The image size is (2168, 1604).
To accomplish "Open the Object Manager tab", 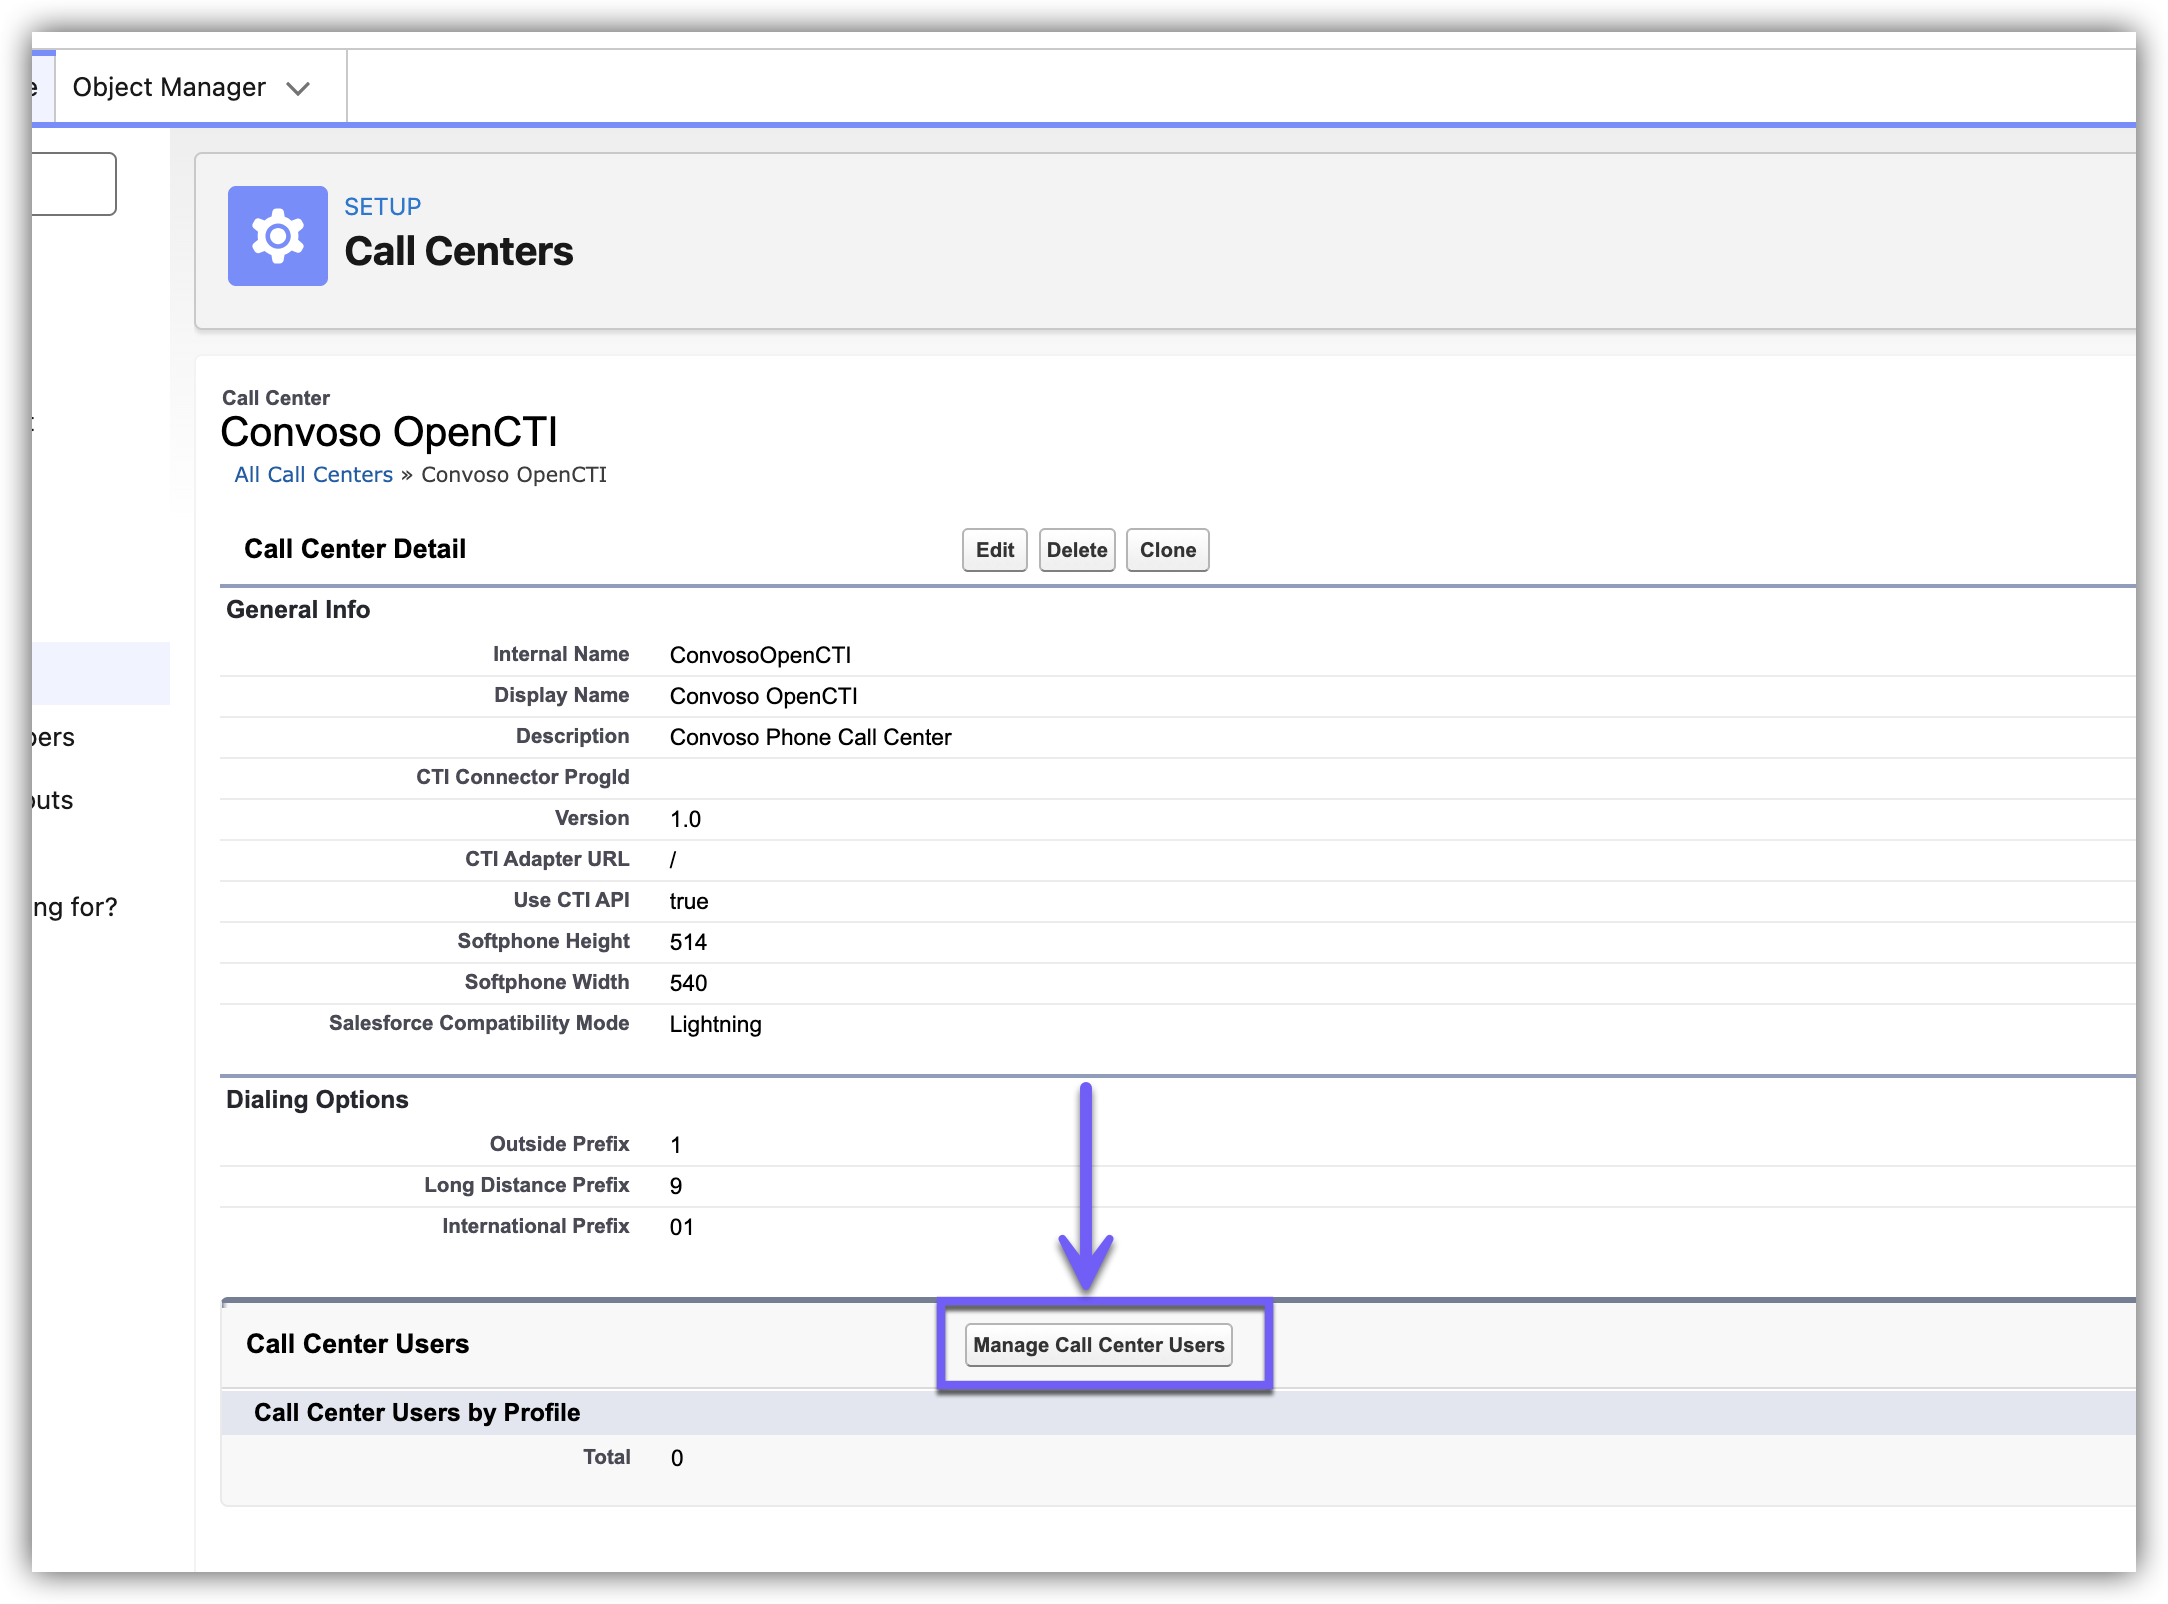I will [169, 87].
